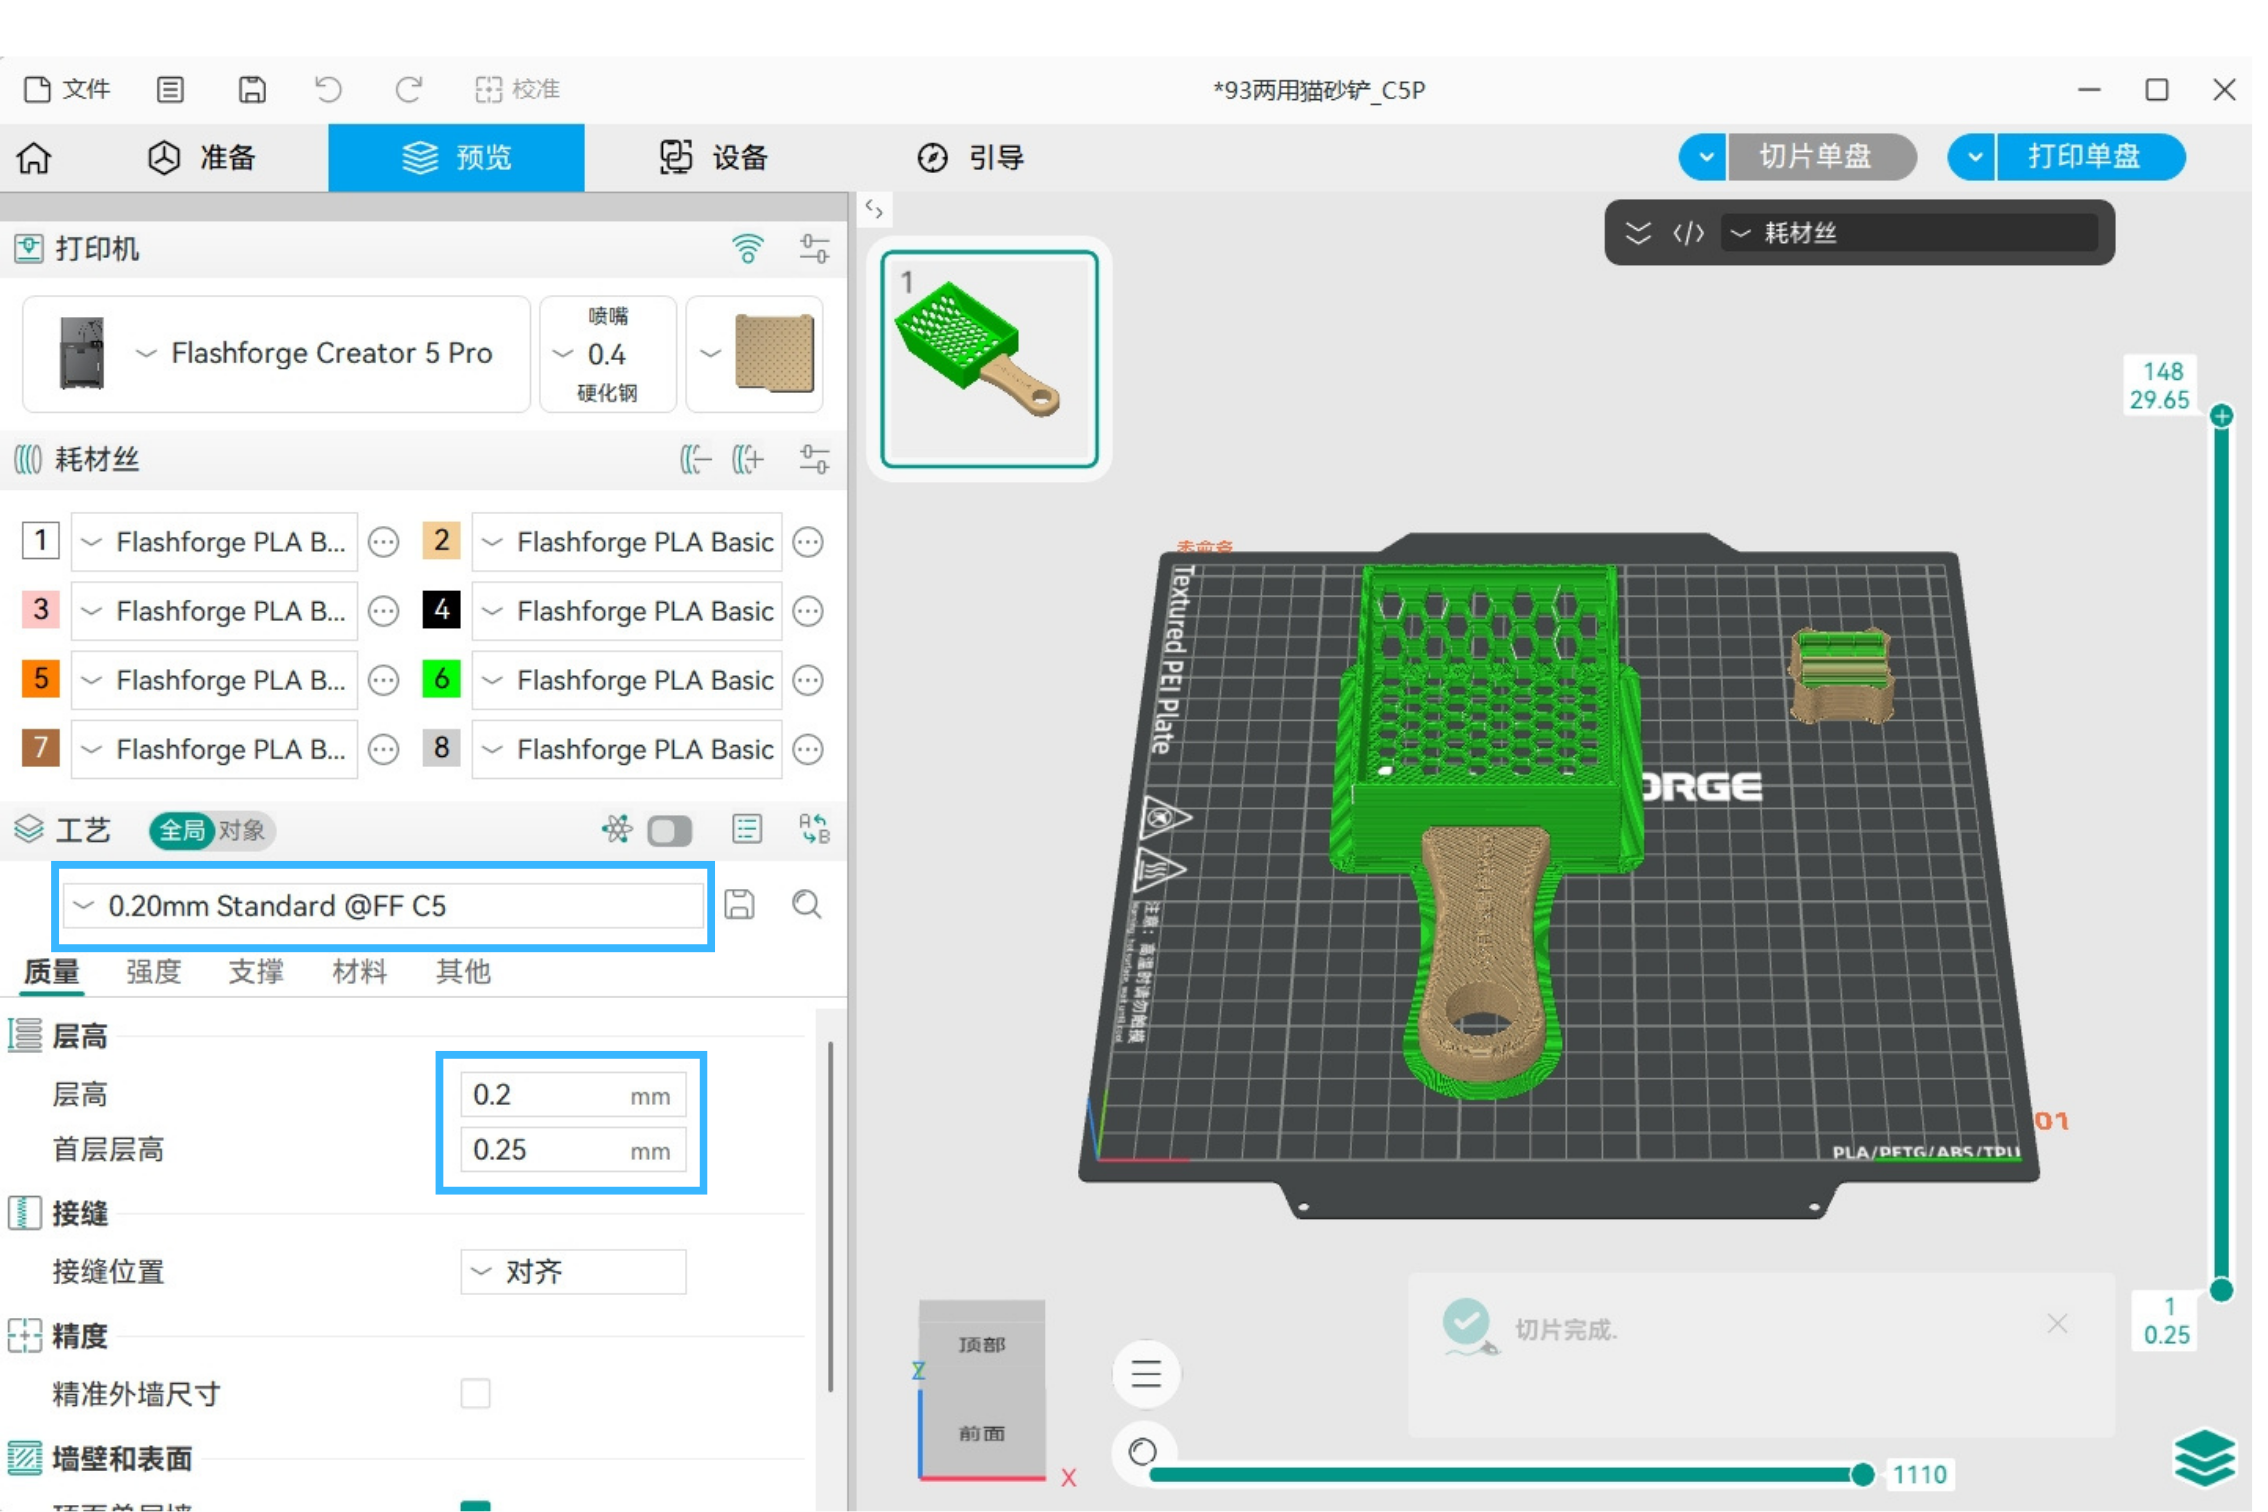Edit filament 6 via the ellipsis icon
This screenshot has height=1512, width=2268.
[809, 680]
